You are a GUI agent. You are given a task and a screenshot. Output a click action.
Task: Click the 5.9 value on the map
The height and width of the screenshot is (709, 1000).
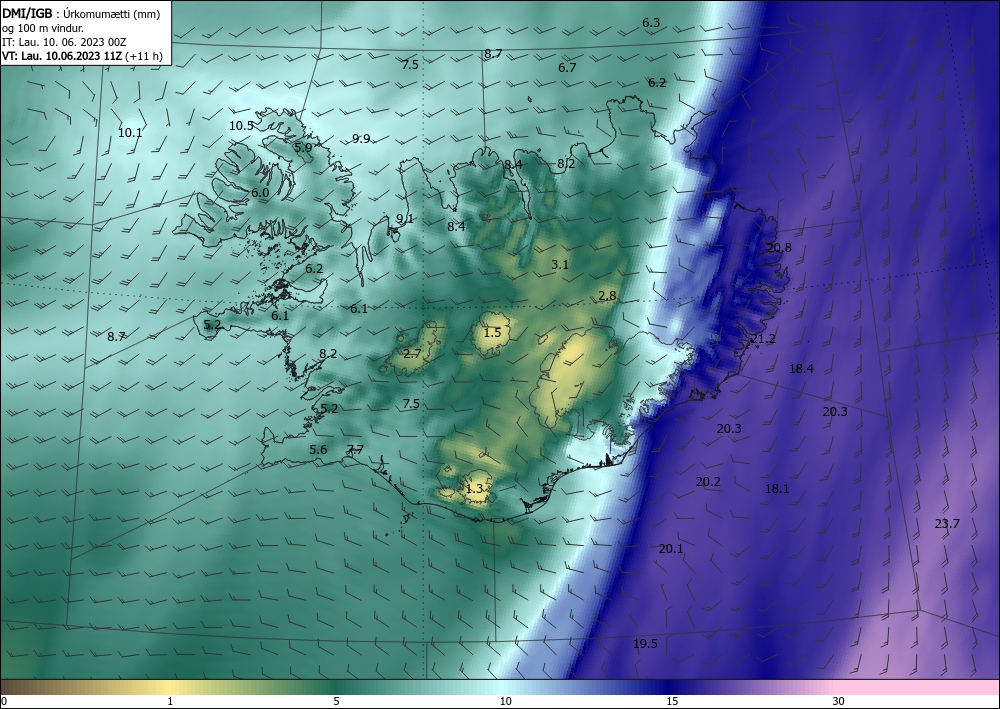[x=303, y=147]
